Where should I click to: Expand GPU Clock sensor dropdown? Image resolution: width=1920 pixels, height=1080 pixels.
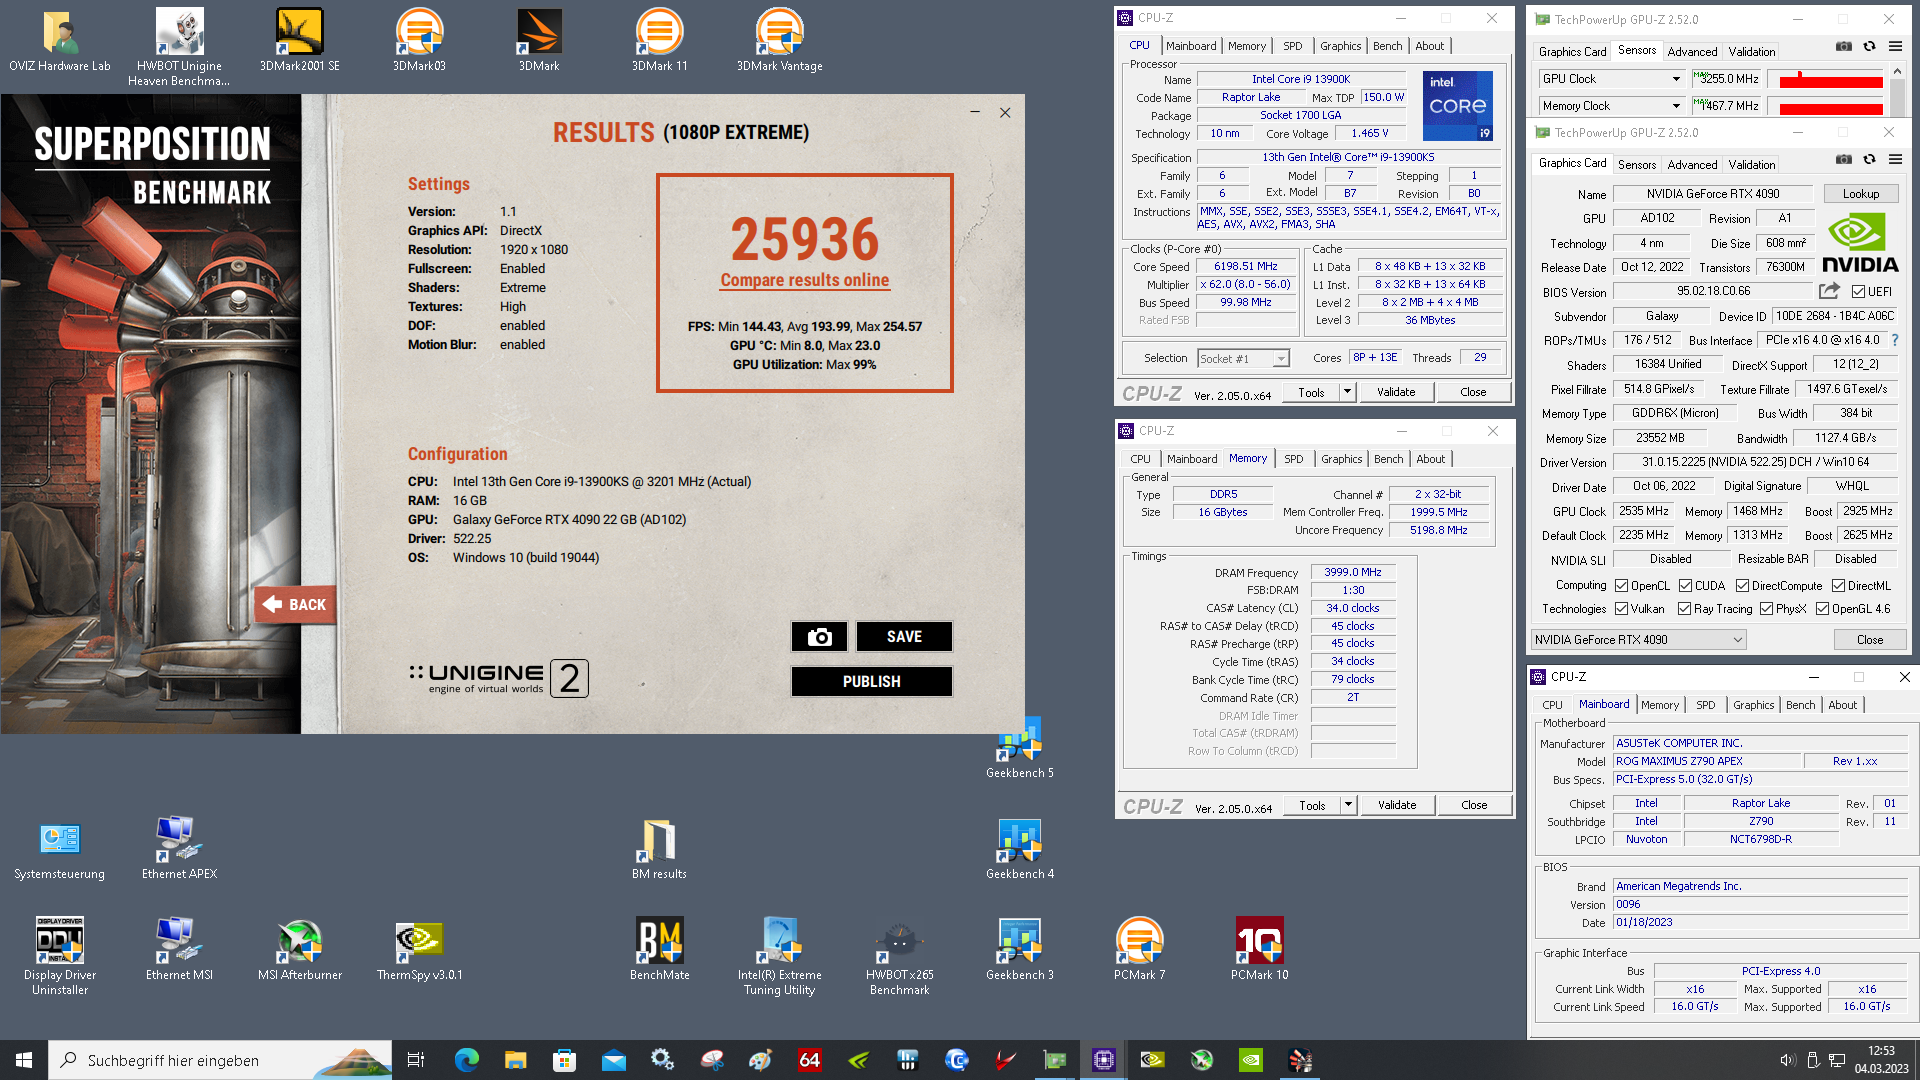[1676, 79]
